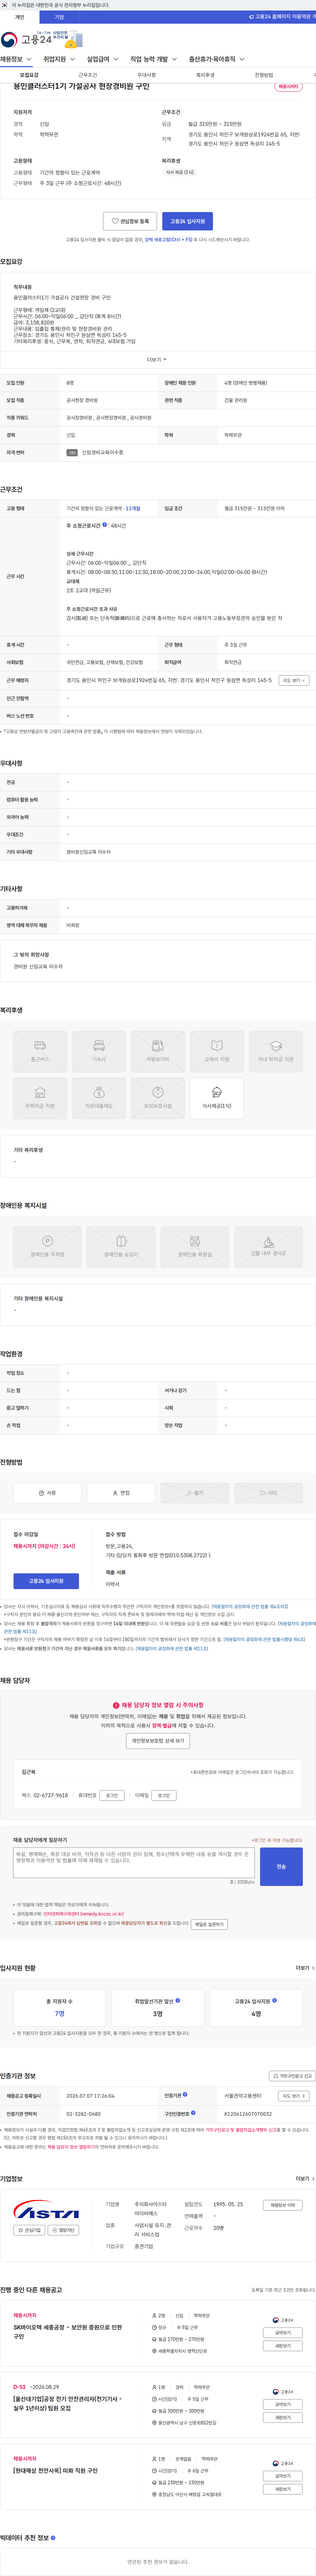Click the lower 고용24 입사지원 button
The image size is (316, 2576).
coord(46,1581)
